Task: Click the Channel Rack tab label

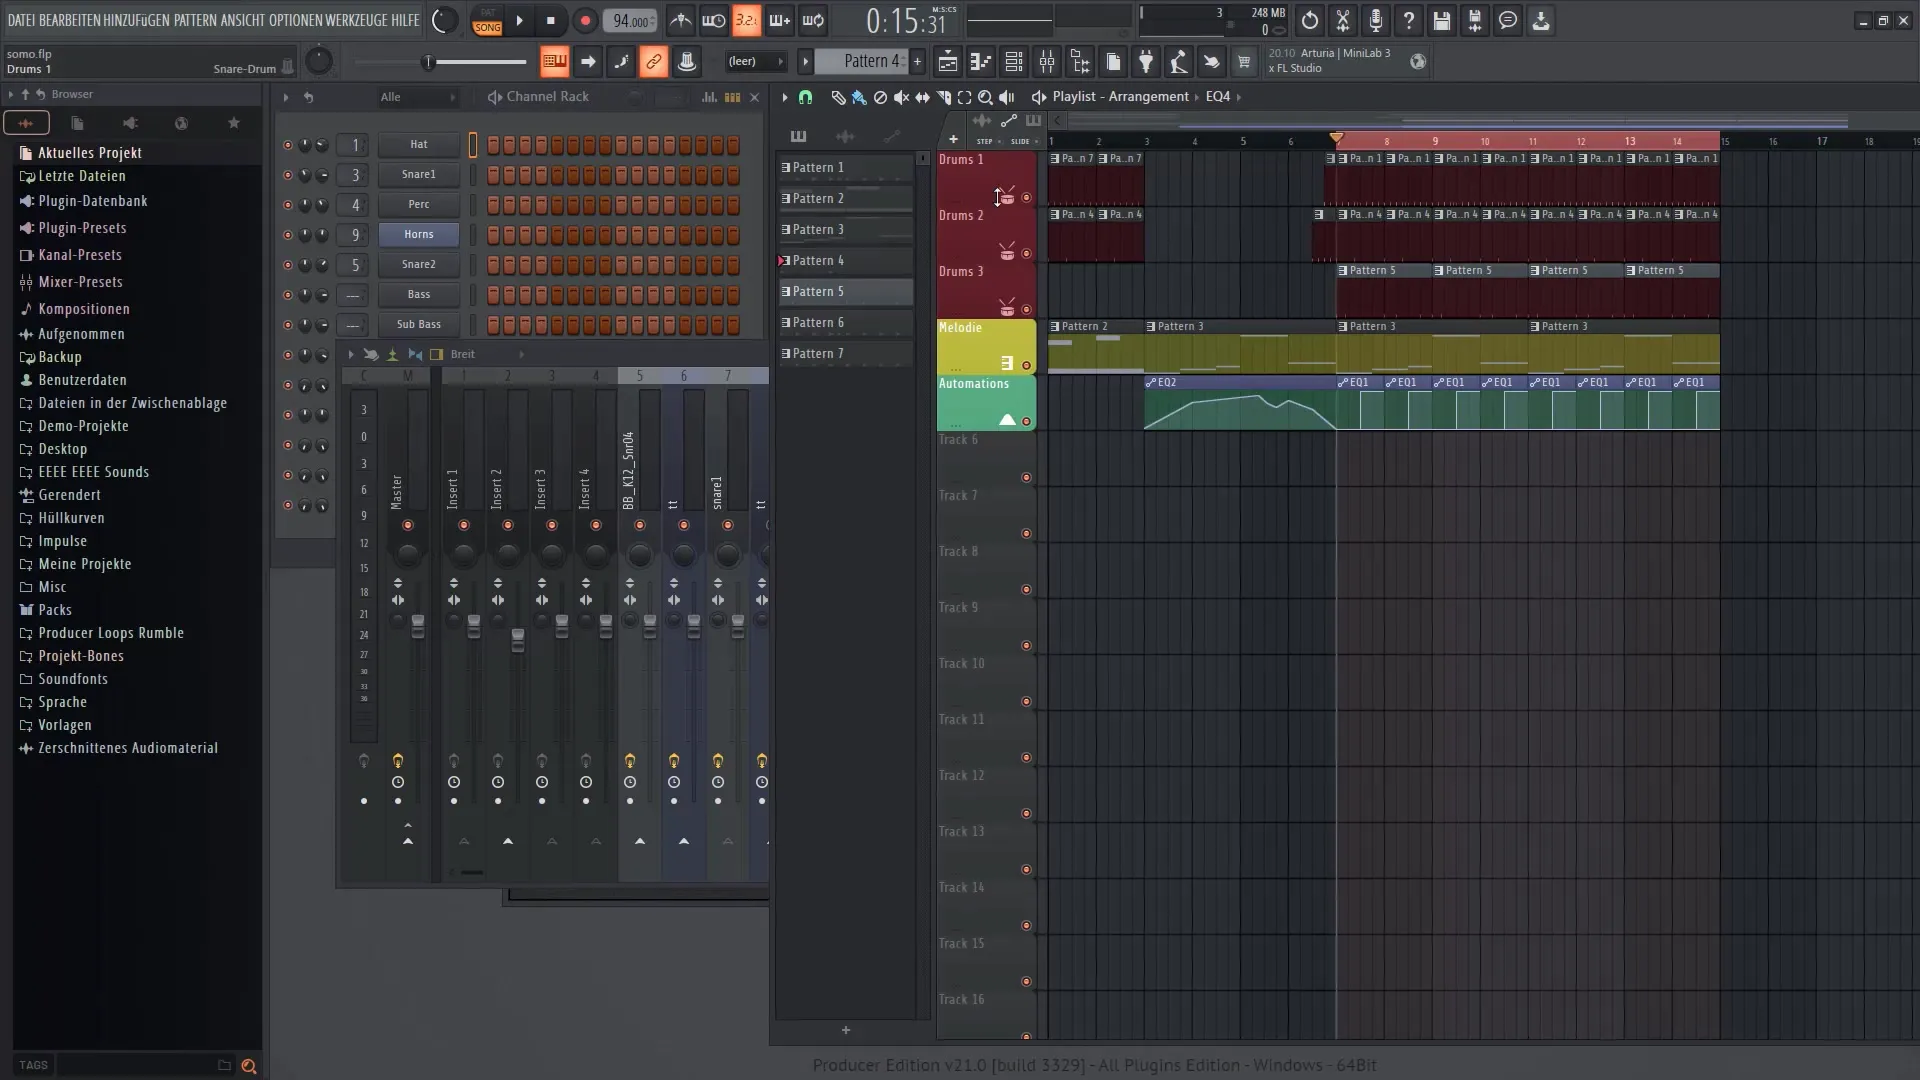Action: pyautogui.click(x=547, y=96)
